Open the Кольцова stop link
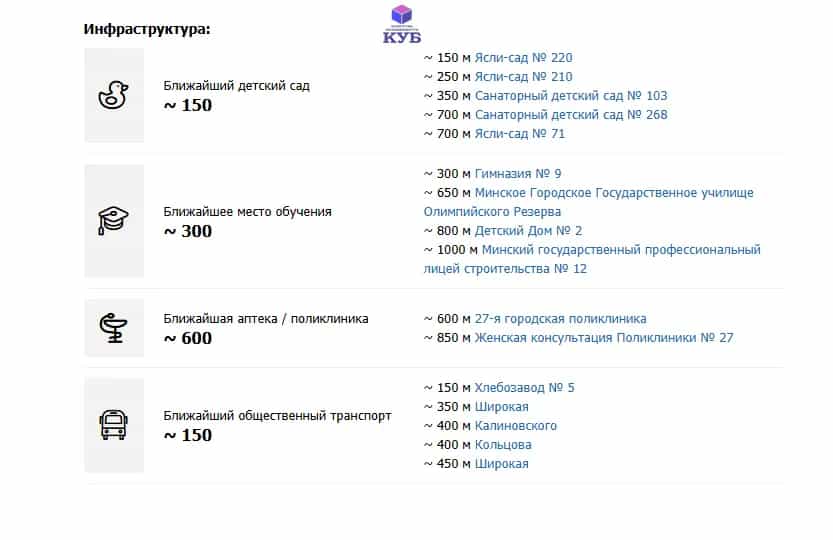833x540 pixels. (503, 445)
